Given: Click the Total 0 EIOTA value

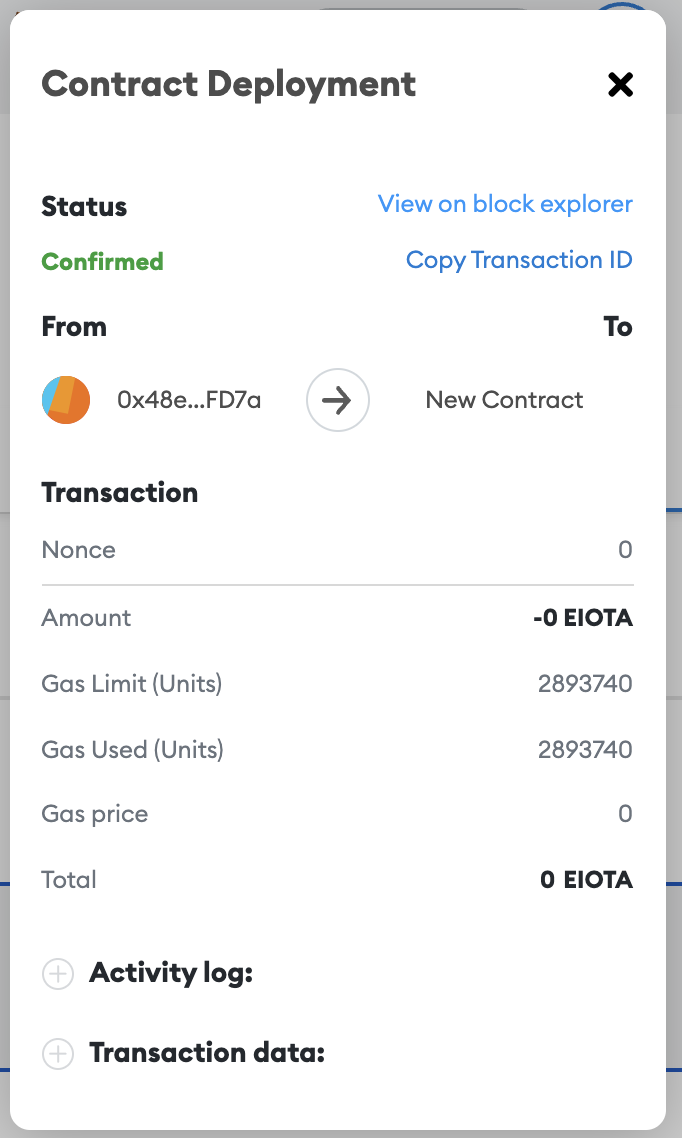Looking at the screenshot, I should (586, 880).
